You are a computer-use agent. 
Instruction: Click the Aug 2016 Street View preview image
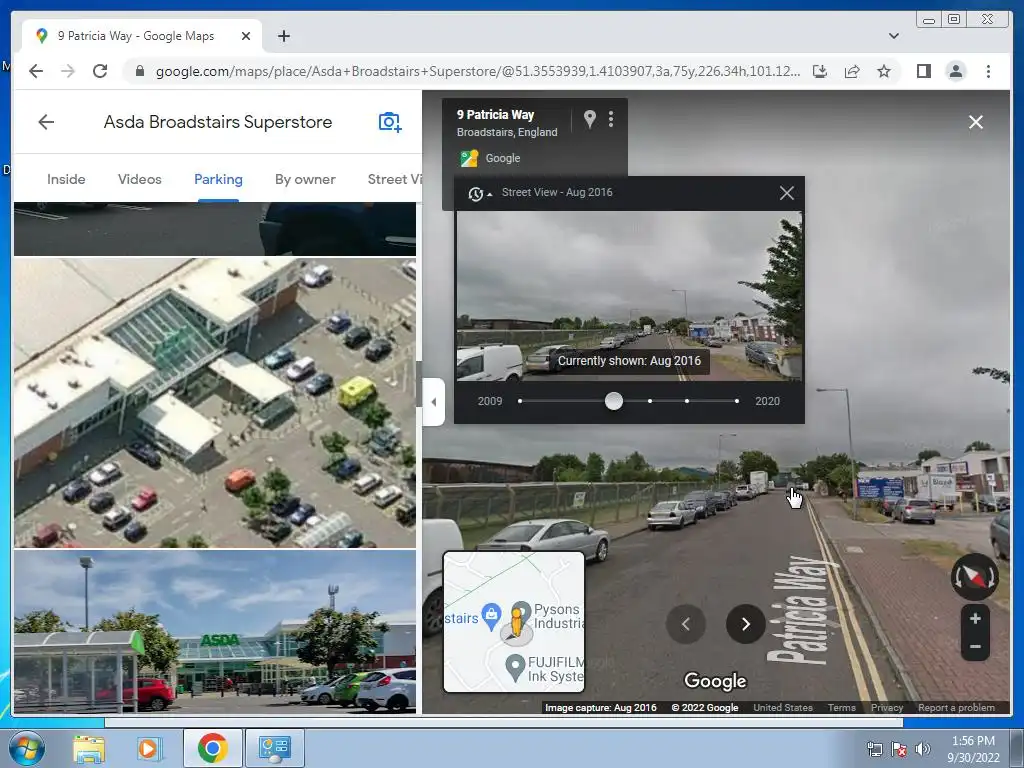click(x=629, y=296)
